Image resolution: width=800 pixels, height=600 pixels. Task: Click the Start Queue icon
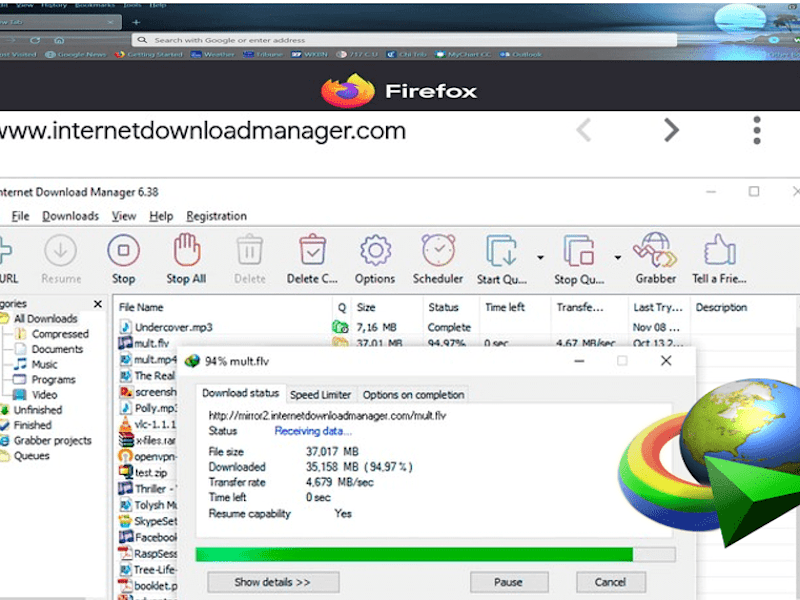[502, 251]
